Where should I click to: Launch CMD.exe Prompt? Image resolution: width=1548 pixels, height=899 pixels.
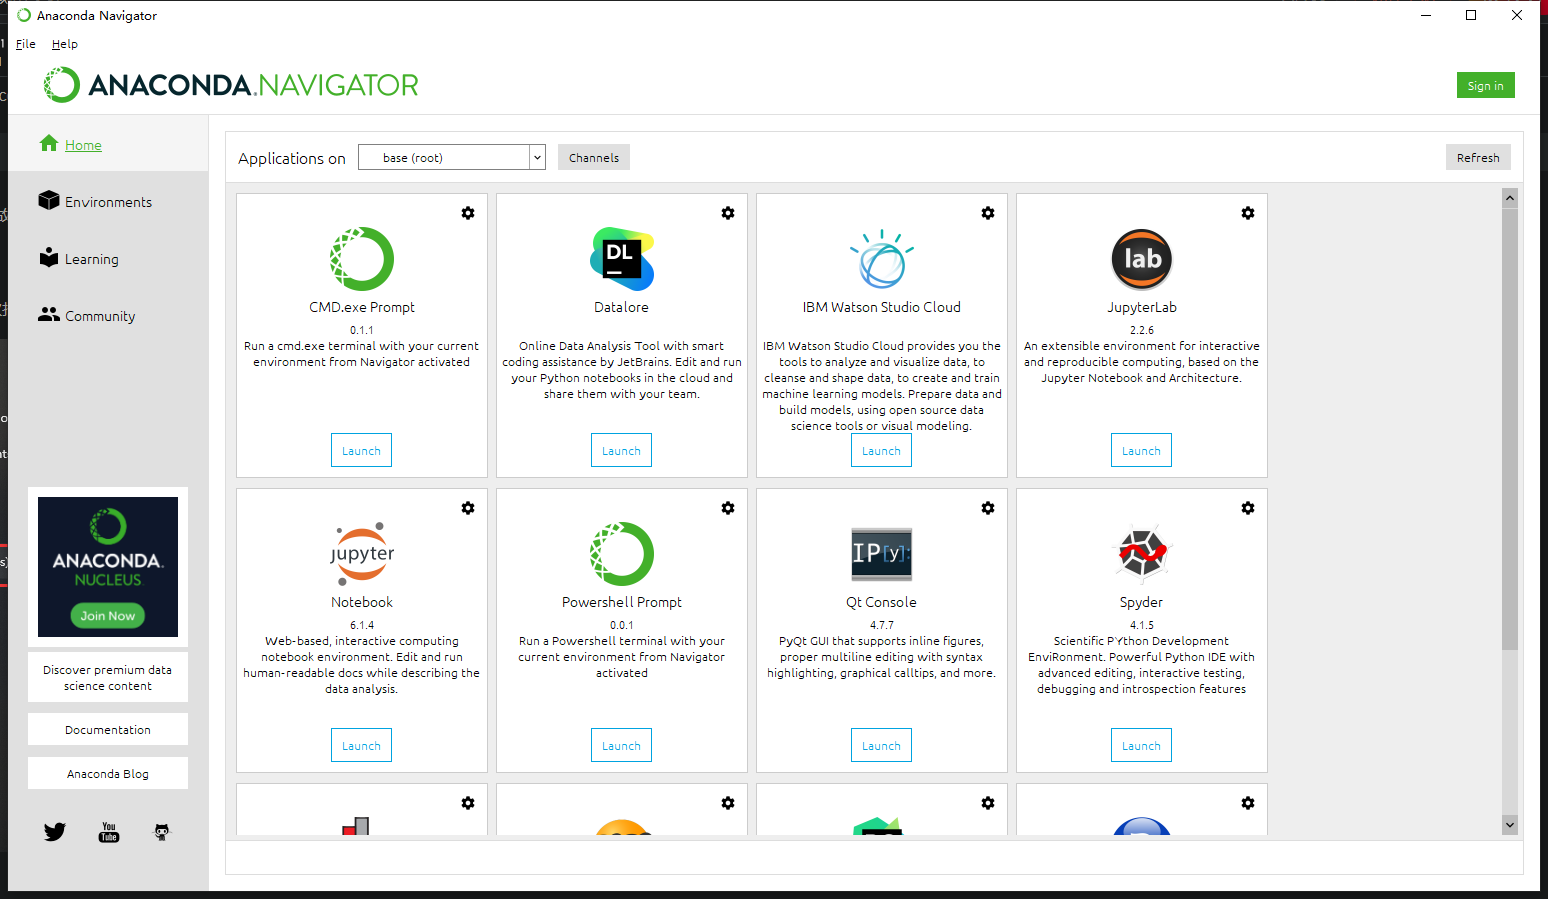coord(362,450)
